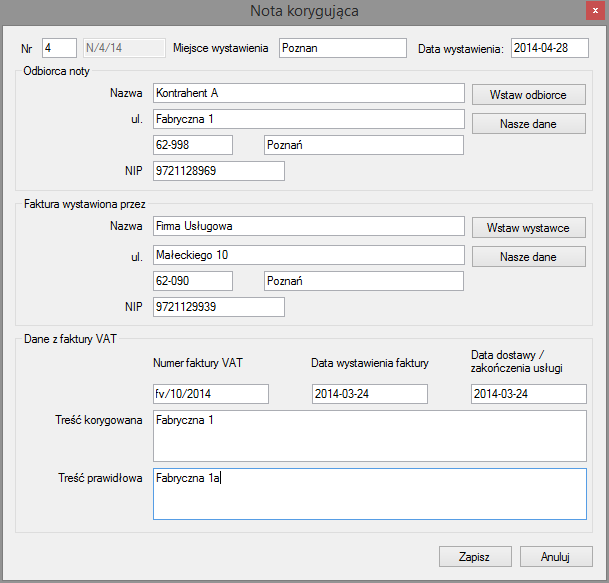
Task: Save the note with Zapisz
Action: coord(475,556)
